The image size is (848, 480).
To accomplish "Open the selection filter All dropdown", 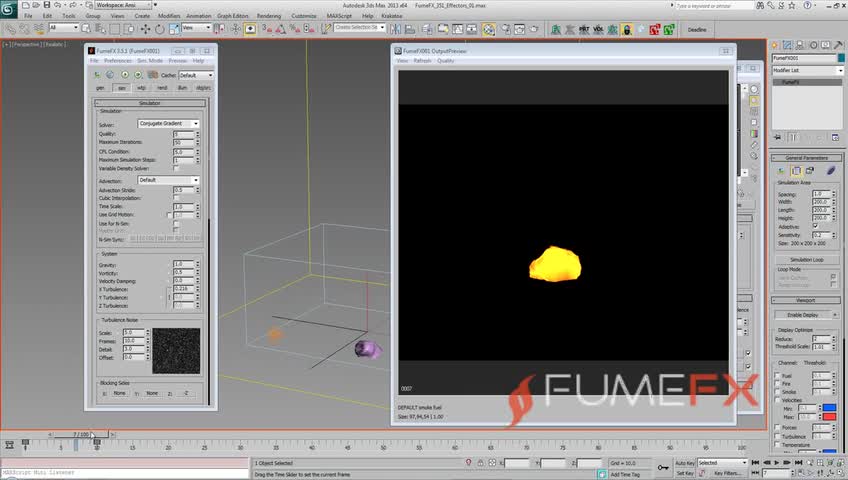I will (64, 27).
